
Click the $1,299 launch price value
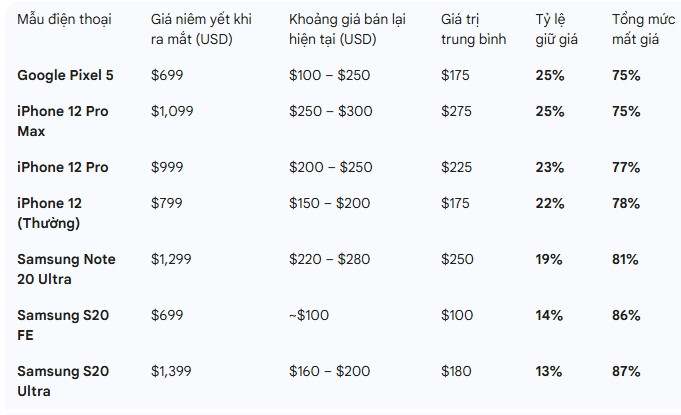[x=170, y=259]
